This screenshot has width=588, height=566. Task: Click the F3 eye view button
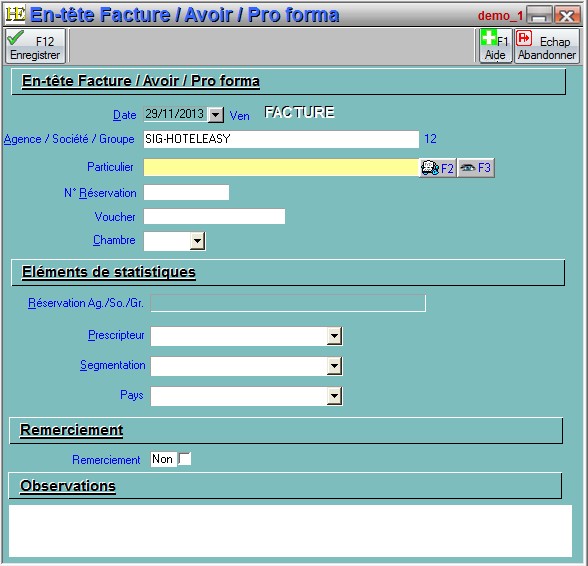pyautogui.click(x=476, y=168)
